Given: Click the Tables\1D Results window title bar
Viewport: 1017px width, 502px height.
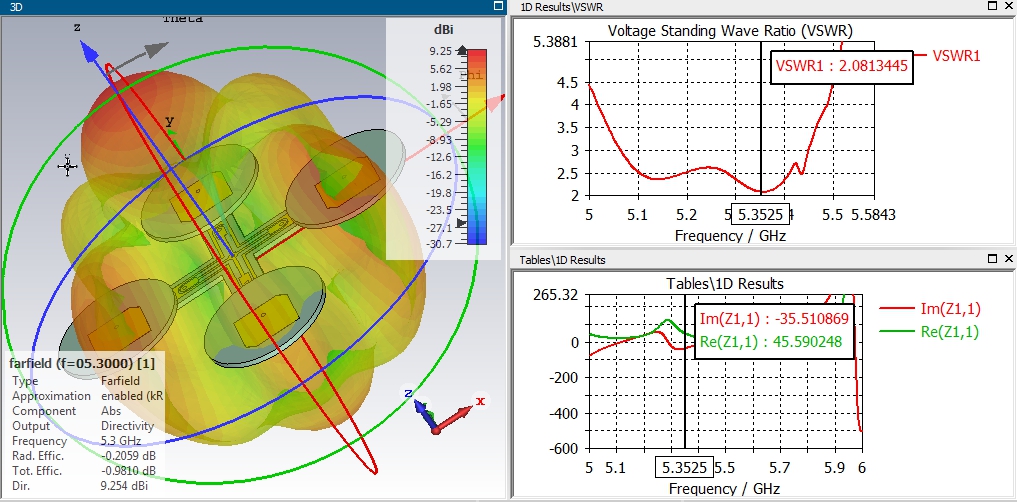Looking at the screenshot, I should pos(562,259).
